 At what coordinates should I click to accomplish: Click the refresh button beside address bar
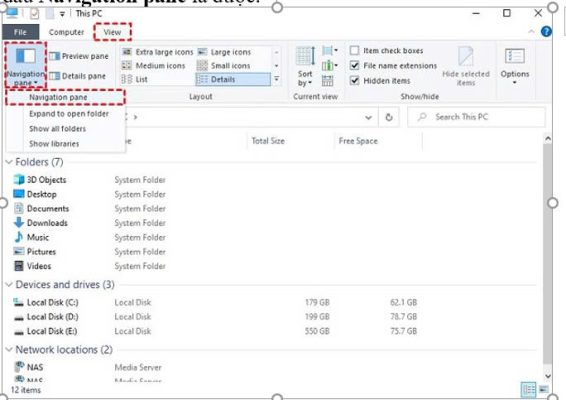pyautogui.click(x=389, y=117)
